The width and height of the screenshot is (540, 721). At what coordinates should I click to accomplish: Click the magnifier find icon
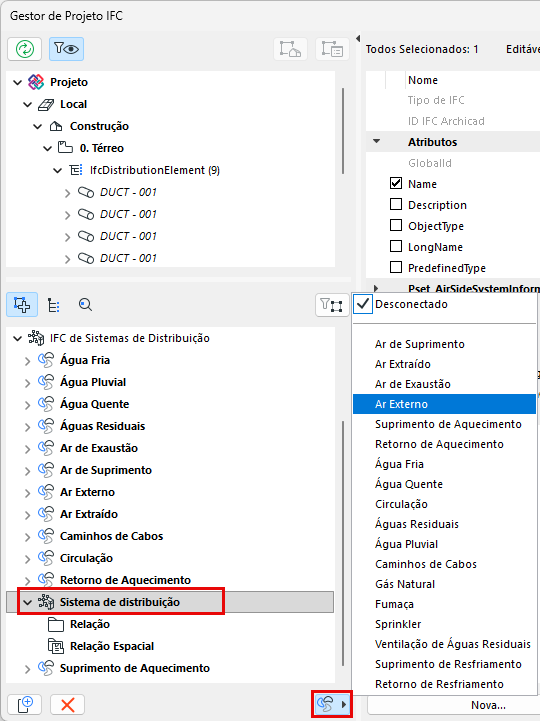pos(85,304)
